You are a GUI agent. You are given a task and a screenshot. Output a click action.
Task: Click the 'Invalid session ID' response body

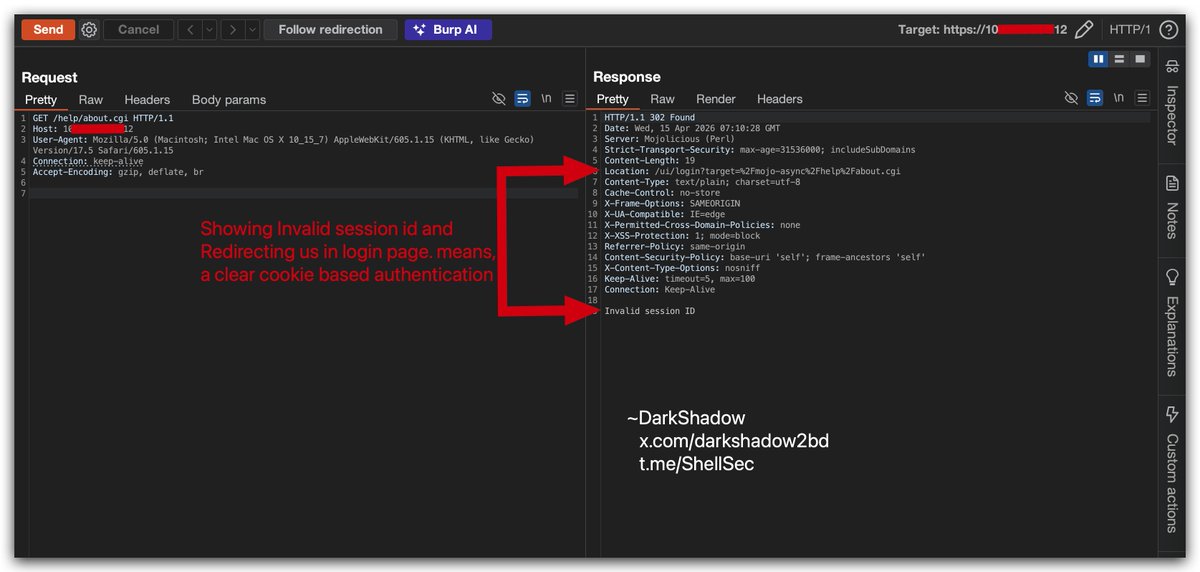pos(649,311)
